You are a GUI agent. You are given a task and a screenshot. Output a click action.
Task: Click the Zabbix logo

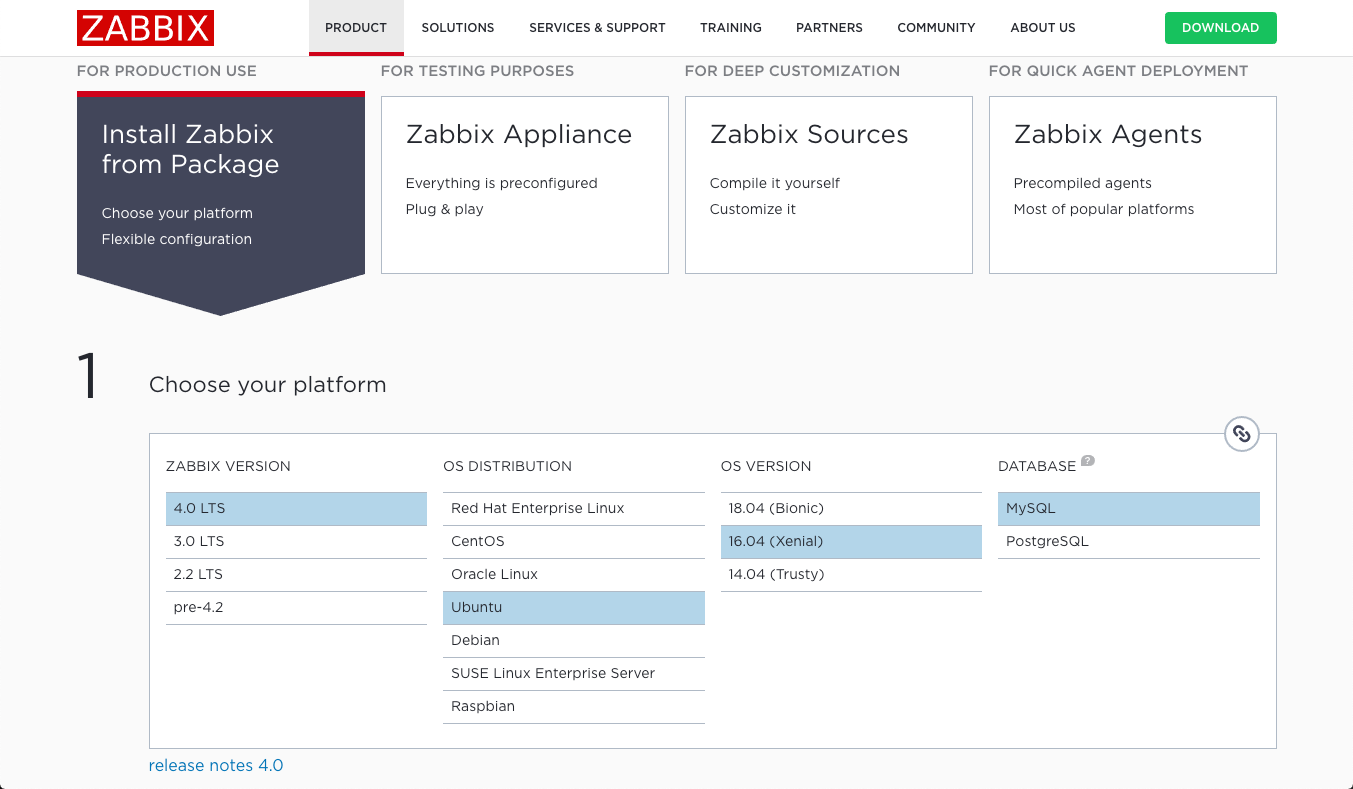click(145, 28)
